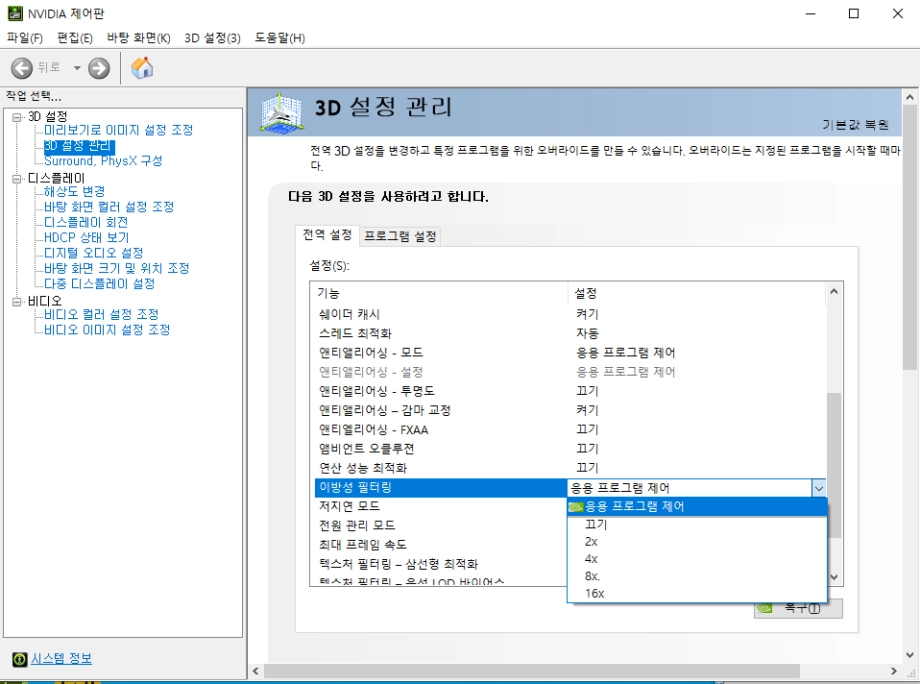Select 앤티앨리어싱 - 모드 row

(569, 353)
